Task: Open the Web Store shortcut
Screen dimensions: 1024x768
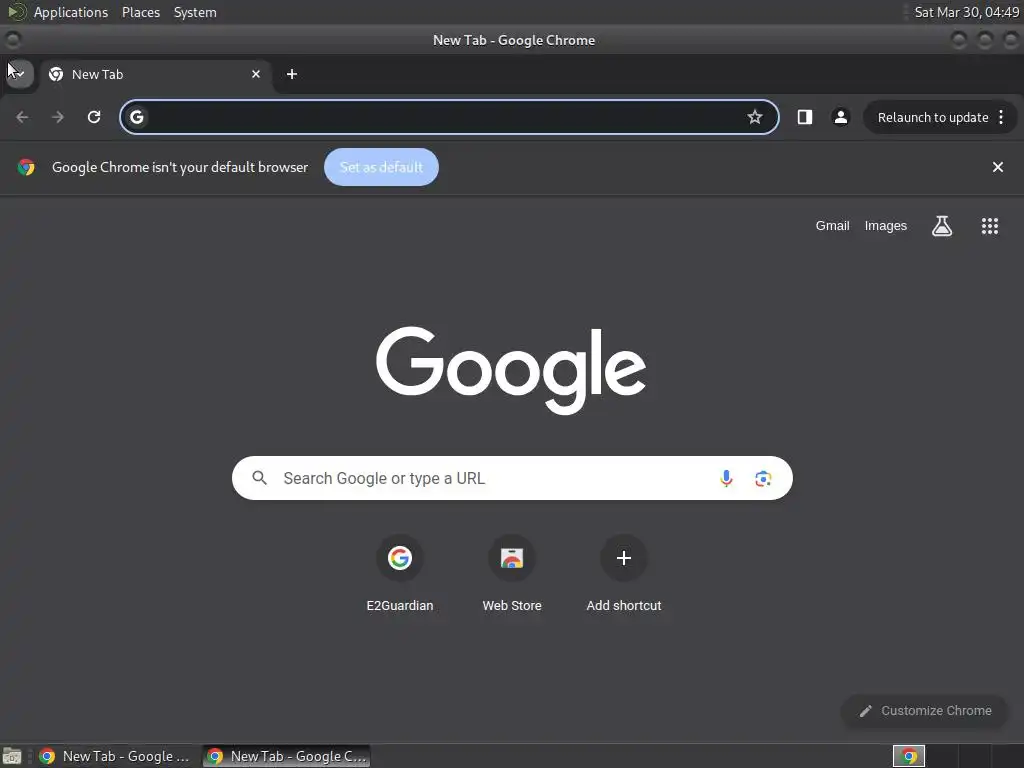Action: 512,573
